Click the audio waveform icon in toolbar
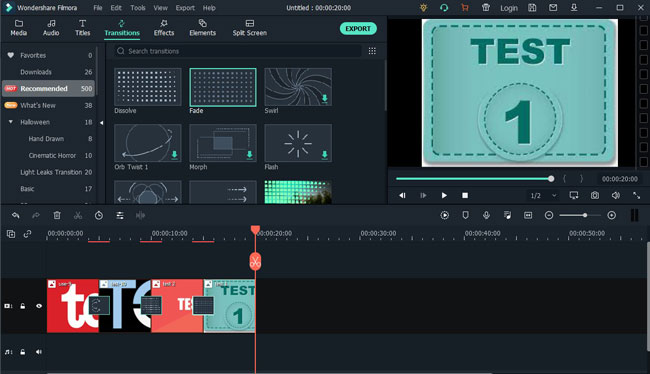 [x=141, y=215]
